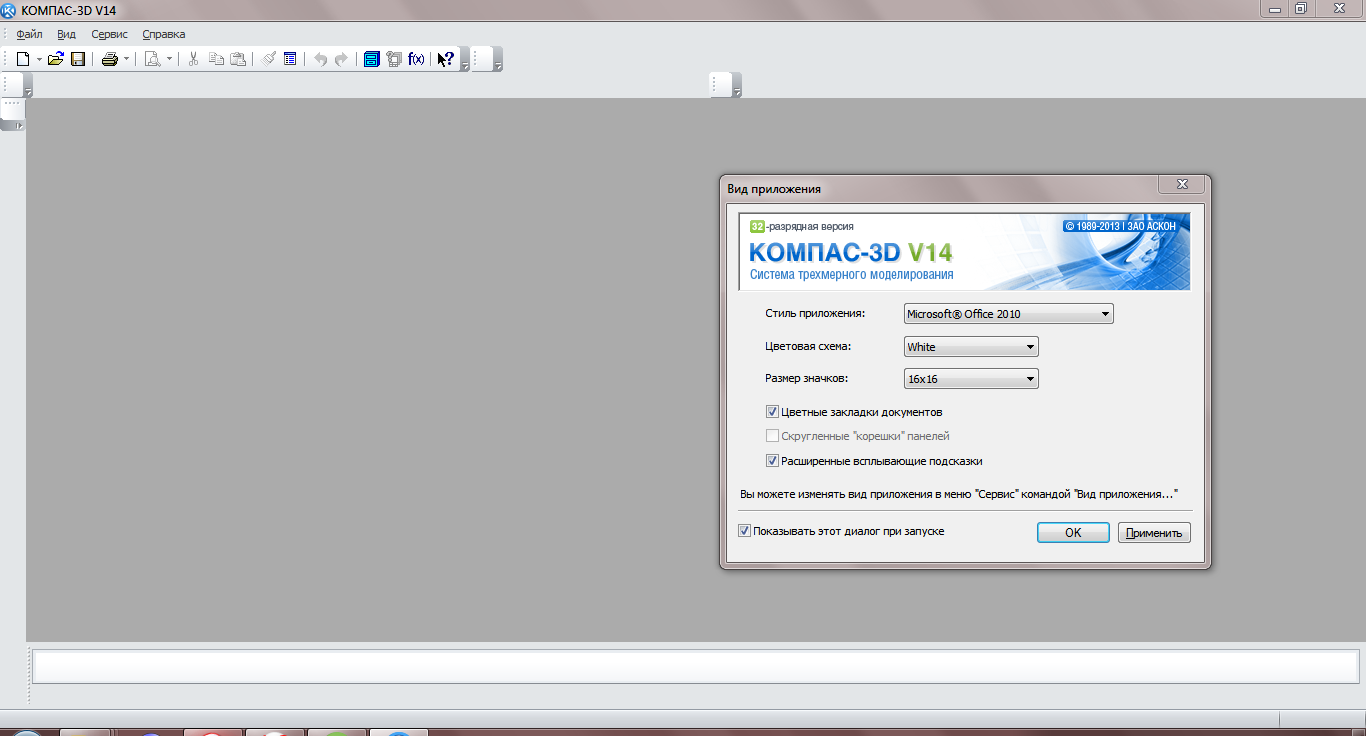Click the "Применить" button
1366x736 pixels.
(x=1153, y=533)
